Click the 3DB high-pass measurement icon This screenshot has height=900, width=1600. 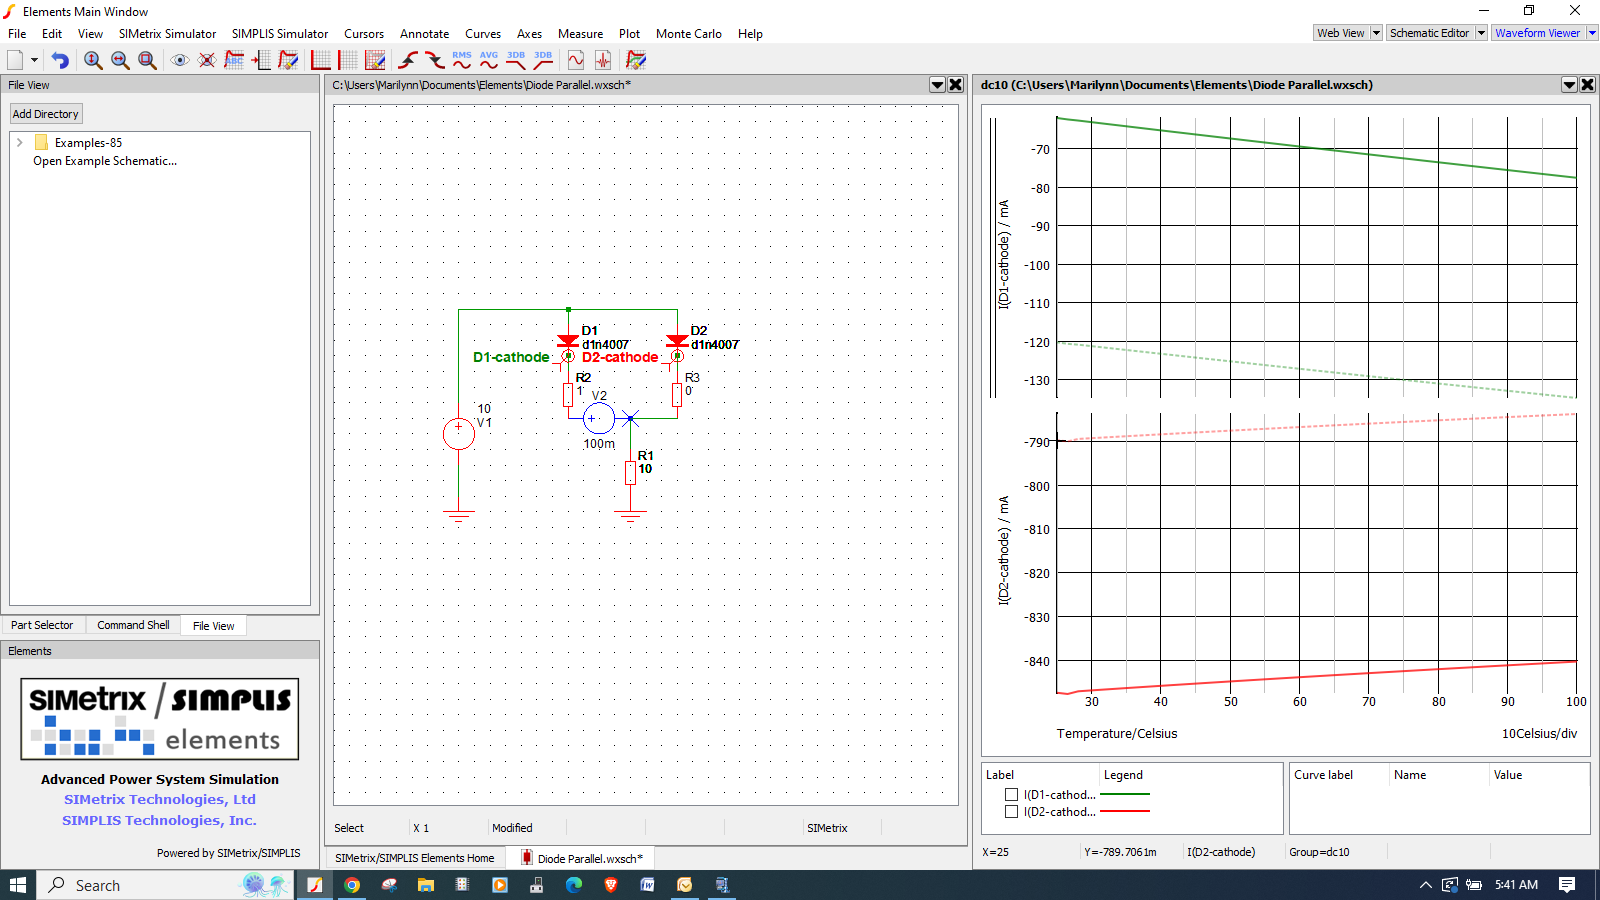tap(543, 60)
